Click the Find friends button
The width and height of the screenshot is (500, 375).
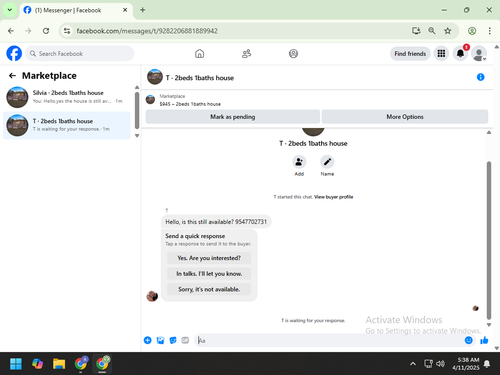pyautogui.click(x=410, y=54)
